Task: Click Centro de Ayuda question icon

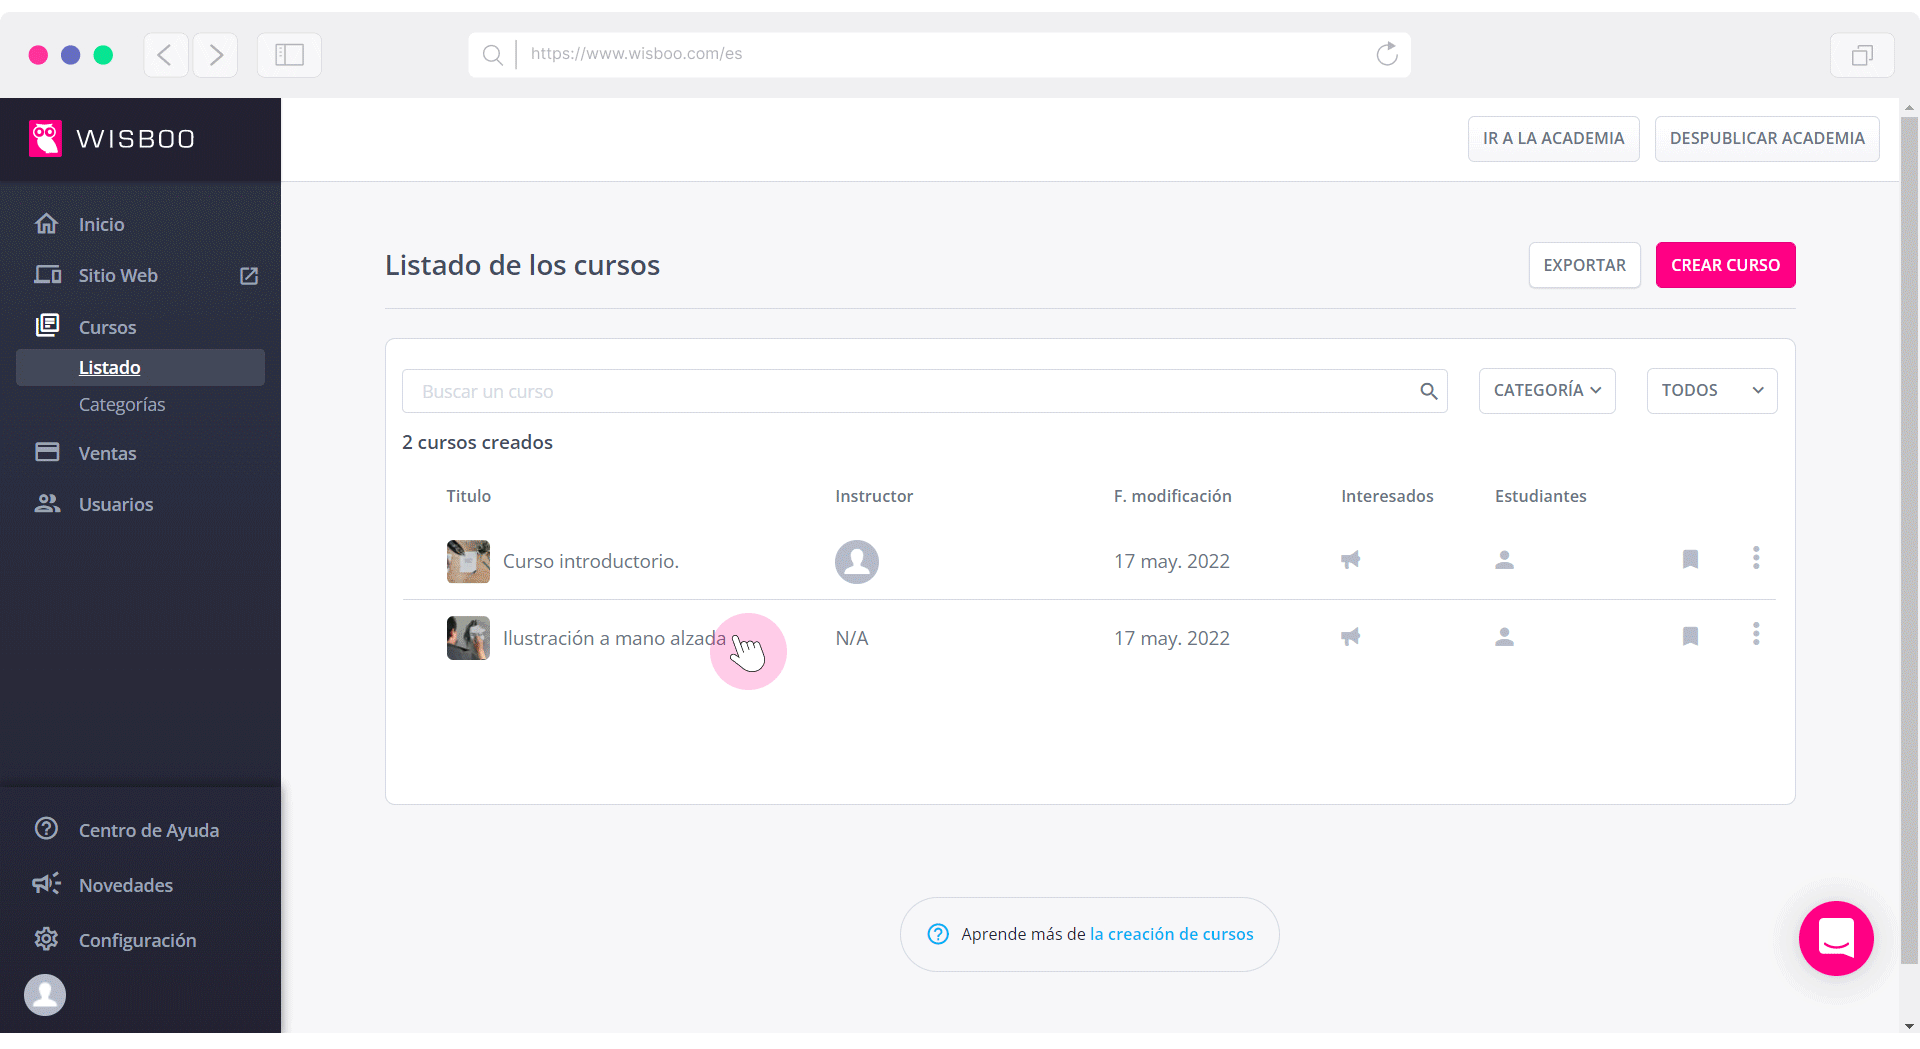Action: [46, 828]
